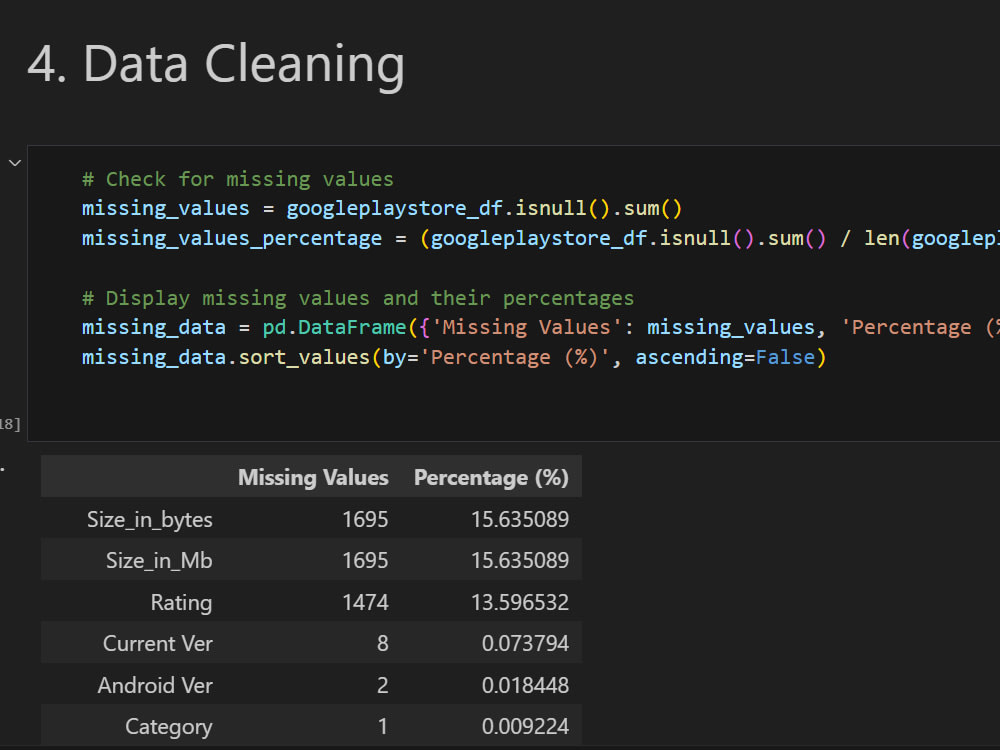Click the sort_values line of code
The image size is (1000, 750).
[x=300, y=356]
